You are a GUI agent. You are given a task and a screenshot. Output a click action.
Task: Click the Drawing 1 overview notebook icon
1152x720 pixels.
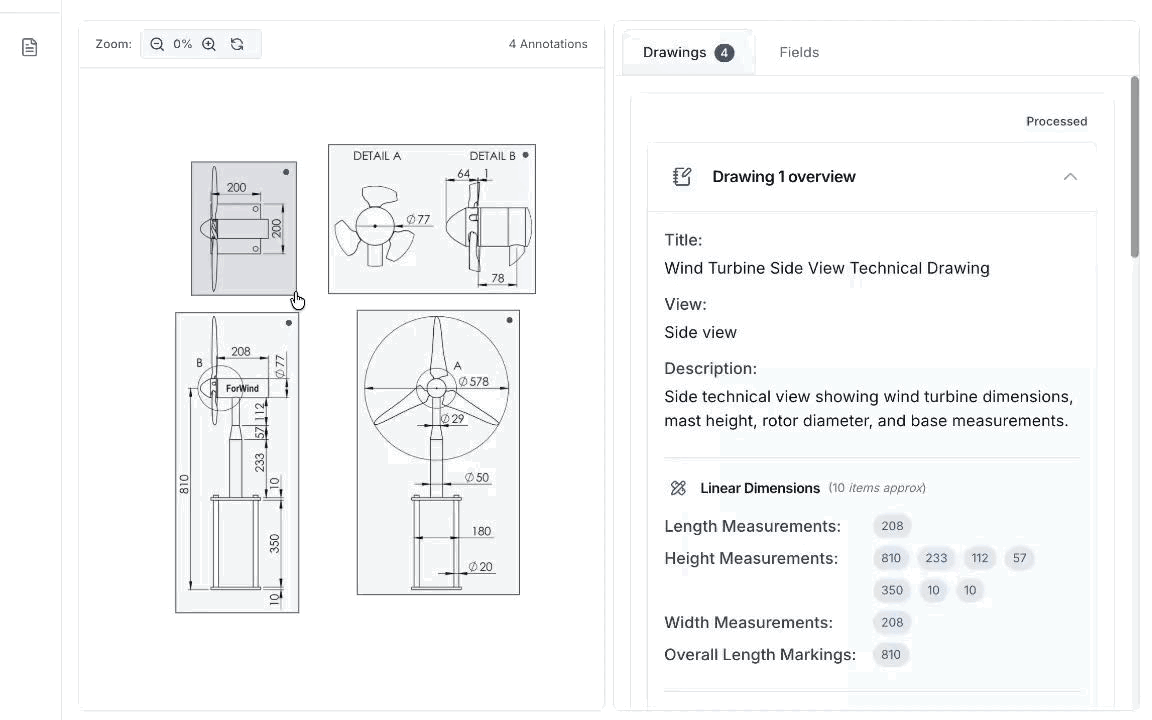[x=682, y=177]
